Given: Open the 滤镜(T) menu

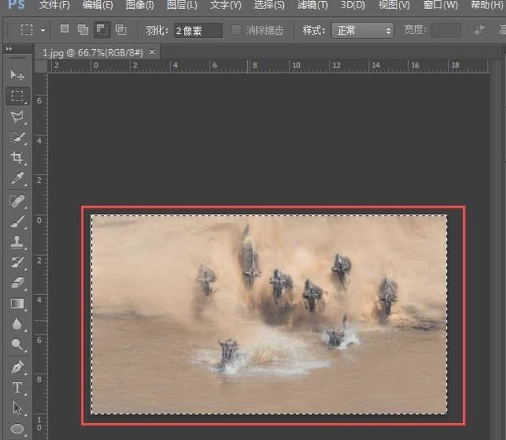Looking at the screenshot, I should [x=313, y=5].
